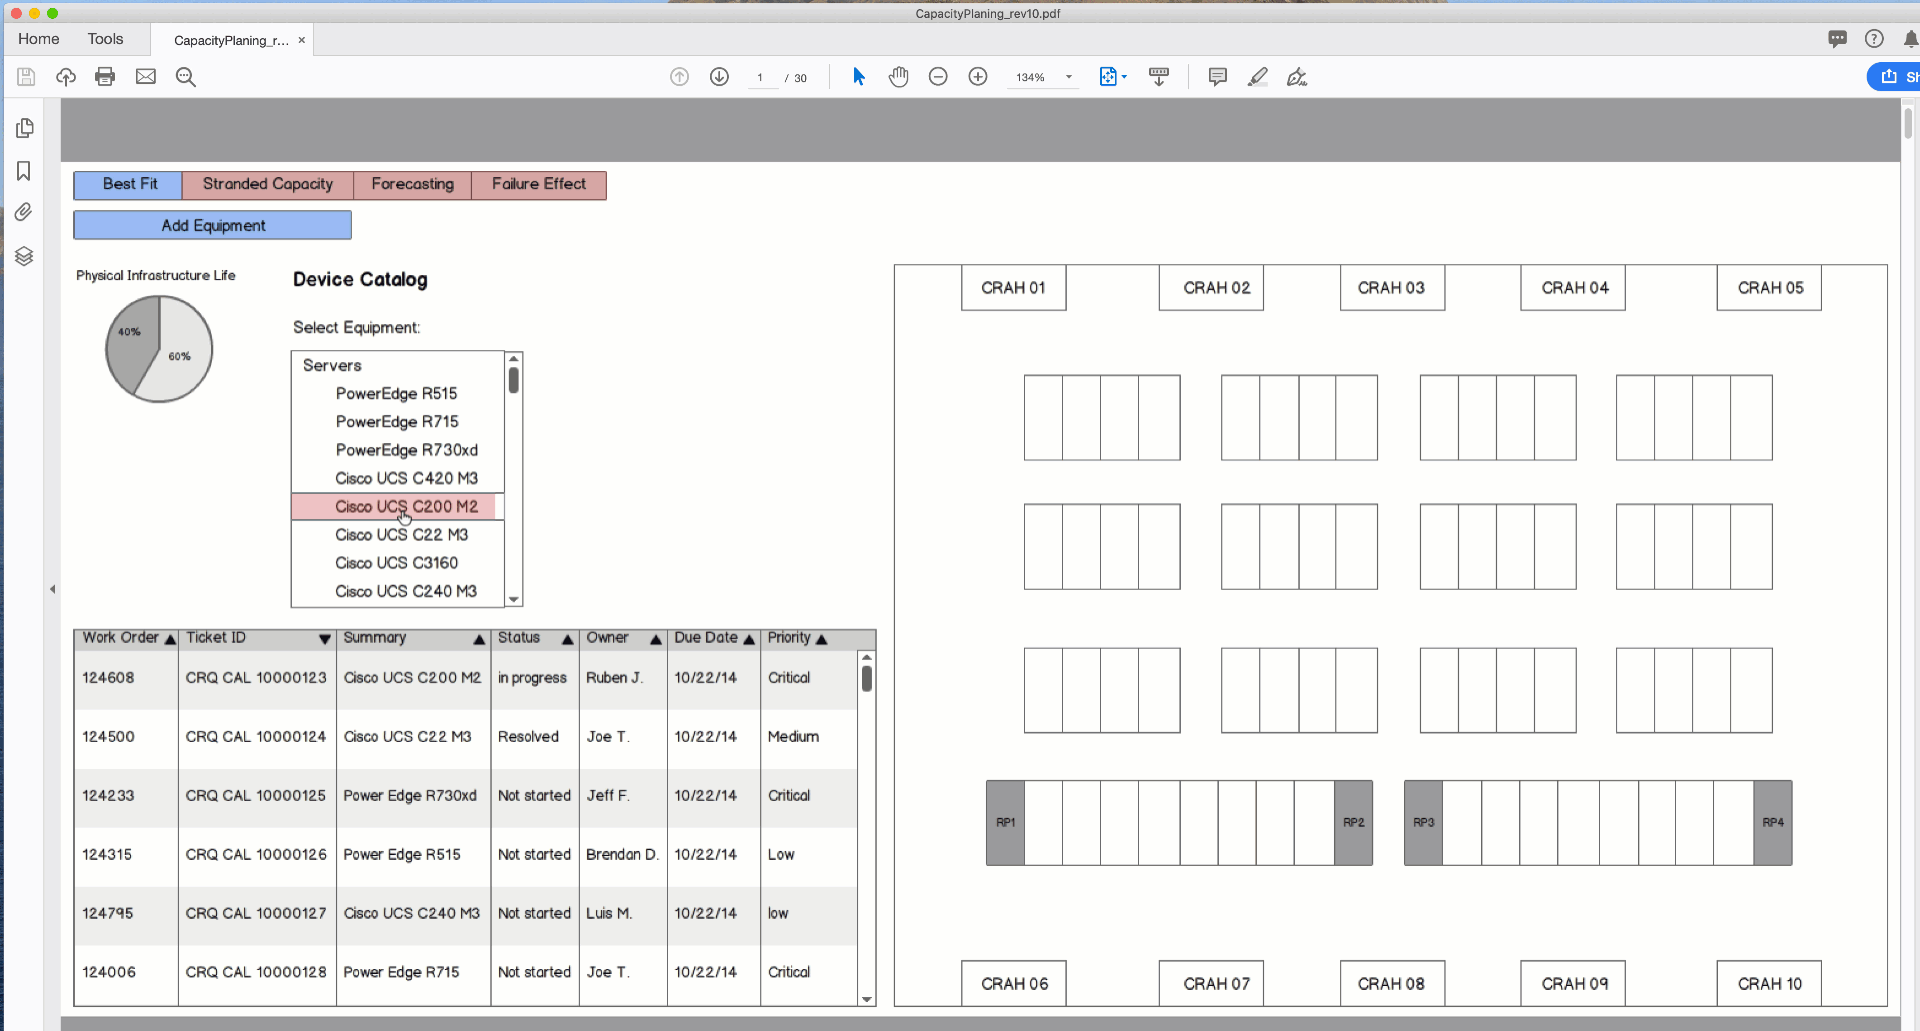The height and width of the screenshot is (1031, 1920).
Task: Click the RP1 power panel
Action: (1005, 822)
